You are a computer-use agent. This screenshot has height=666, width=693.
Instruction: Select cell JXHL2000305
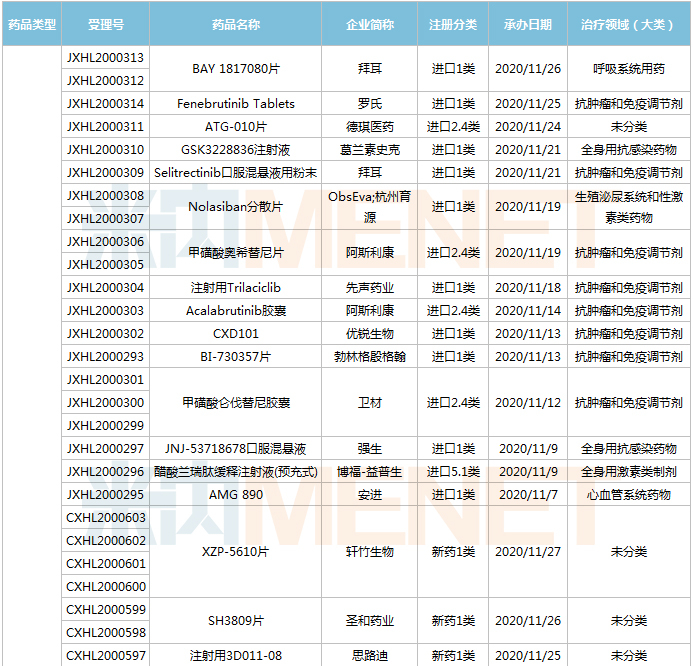point(105,264)
